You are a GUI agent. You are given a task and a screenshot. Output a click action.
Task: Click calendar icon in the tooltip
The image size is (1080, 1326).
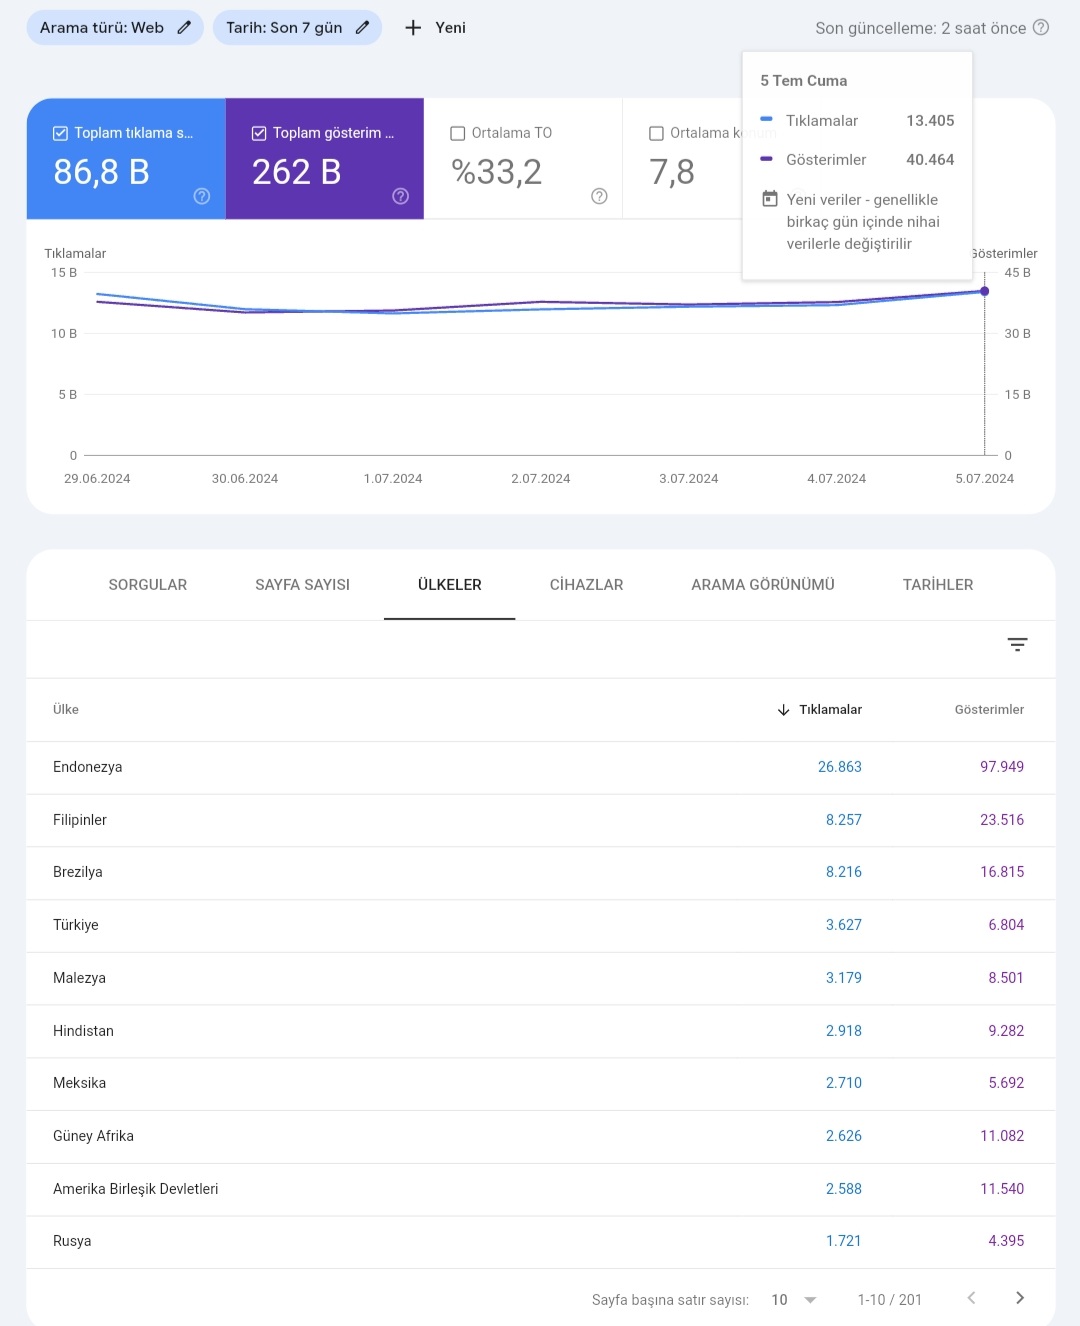(x=770, y=199)
